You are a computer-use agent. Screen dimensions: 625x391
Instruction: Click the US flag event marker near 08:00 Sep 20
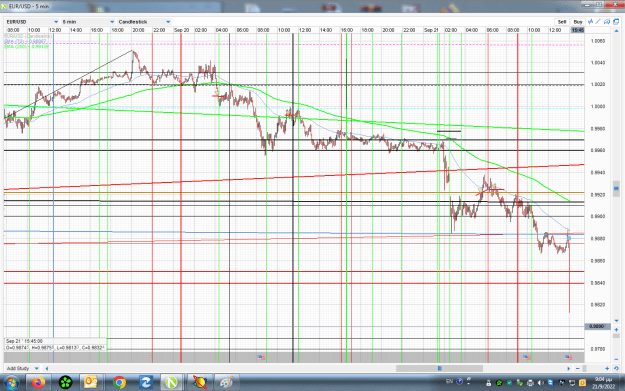coord(261,357)
